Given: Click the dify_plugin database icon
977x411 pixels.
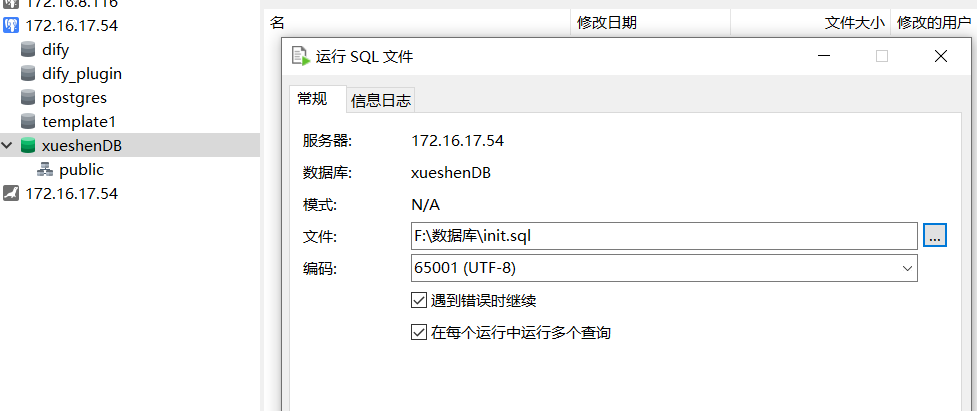Looking at the screenshot, I should click(x=29, y=73).
